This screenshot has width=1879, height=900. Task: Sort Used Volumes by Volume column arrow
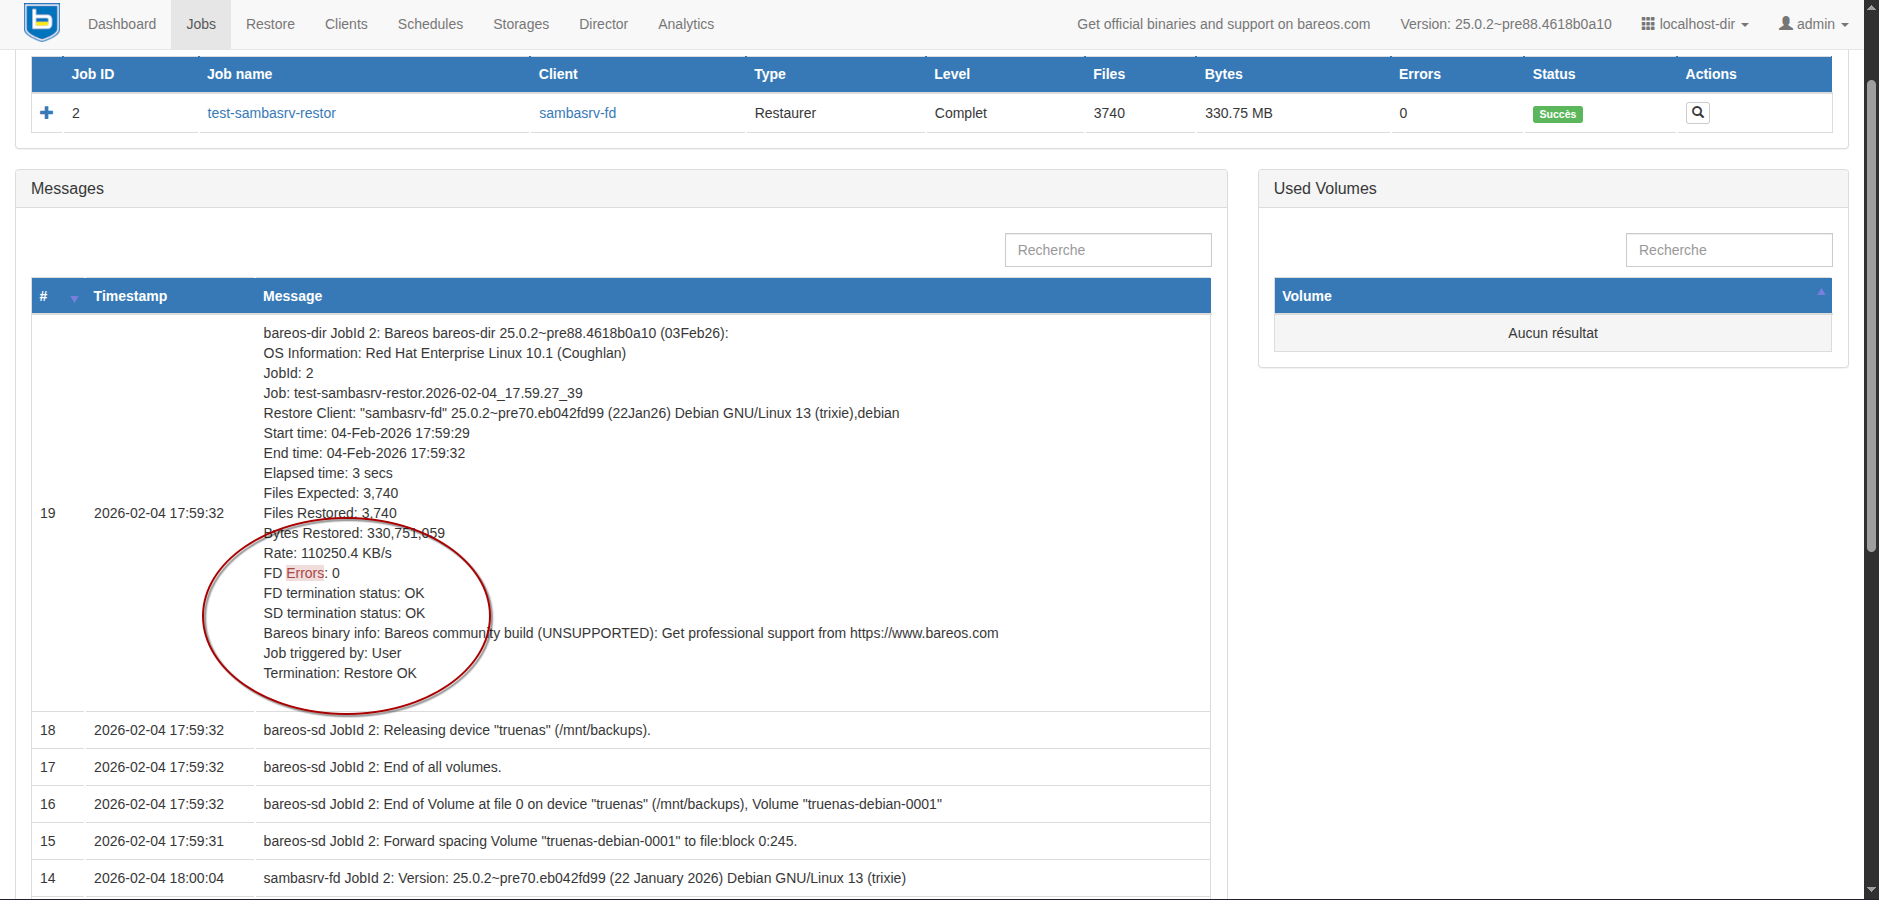(1821, 292)
